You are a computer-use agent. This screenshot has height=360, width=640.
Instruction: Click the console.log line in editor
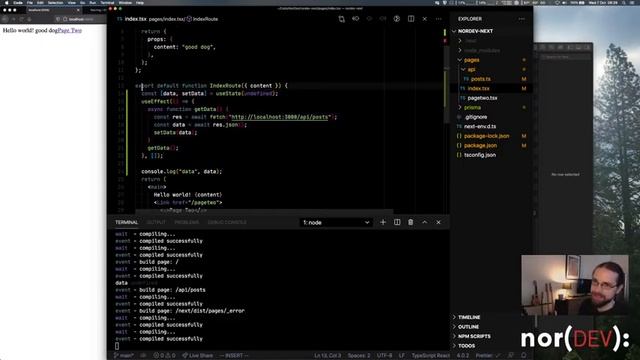[182, 171]
